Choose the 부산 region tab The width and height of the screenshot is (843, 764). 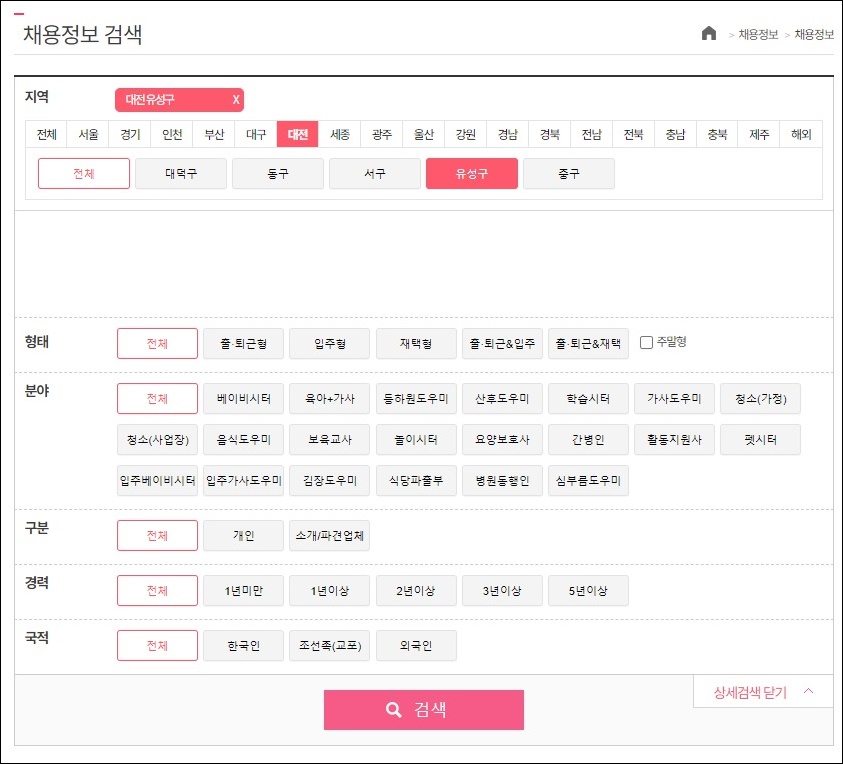click(x=214, y=134)
